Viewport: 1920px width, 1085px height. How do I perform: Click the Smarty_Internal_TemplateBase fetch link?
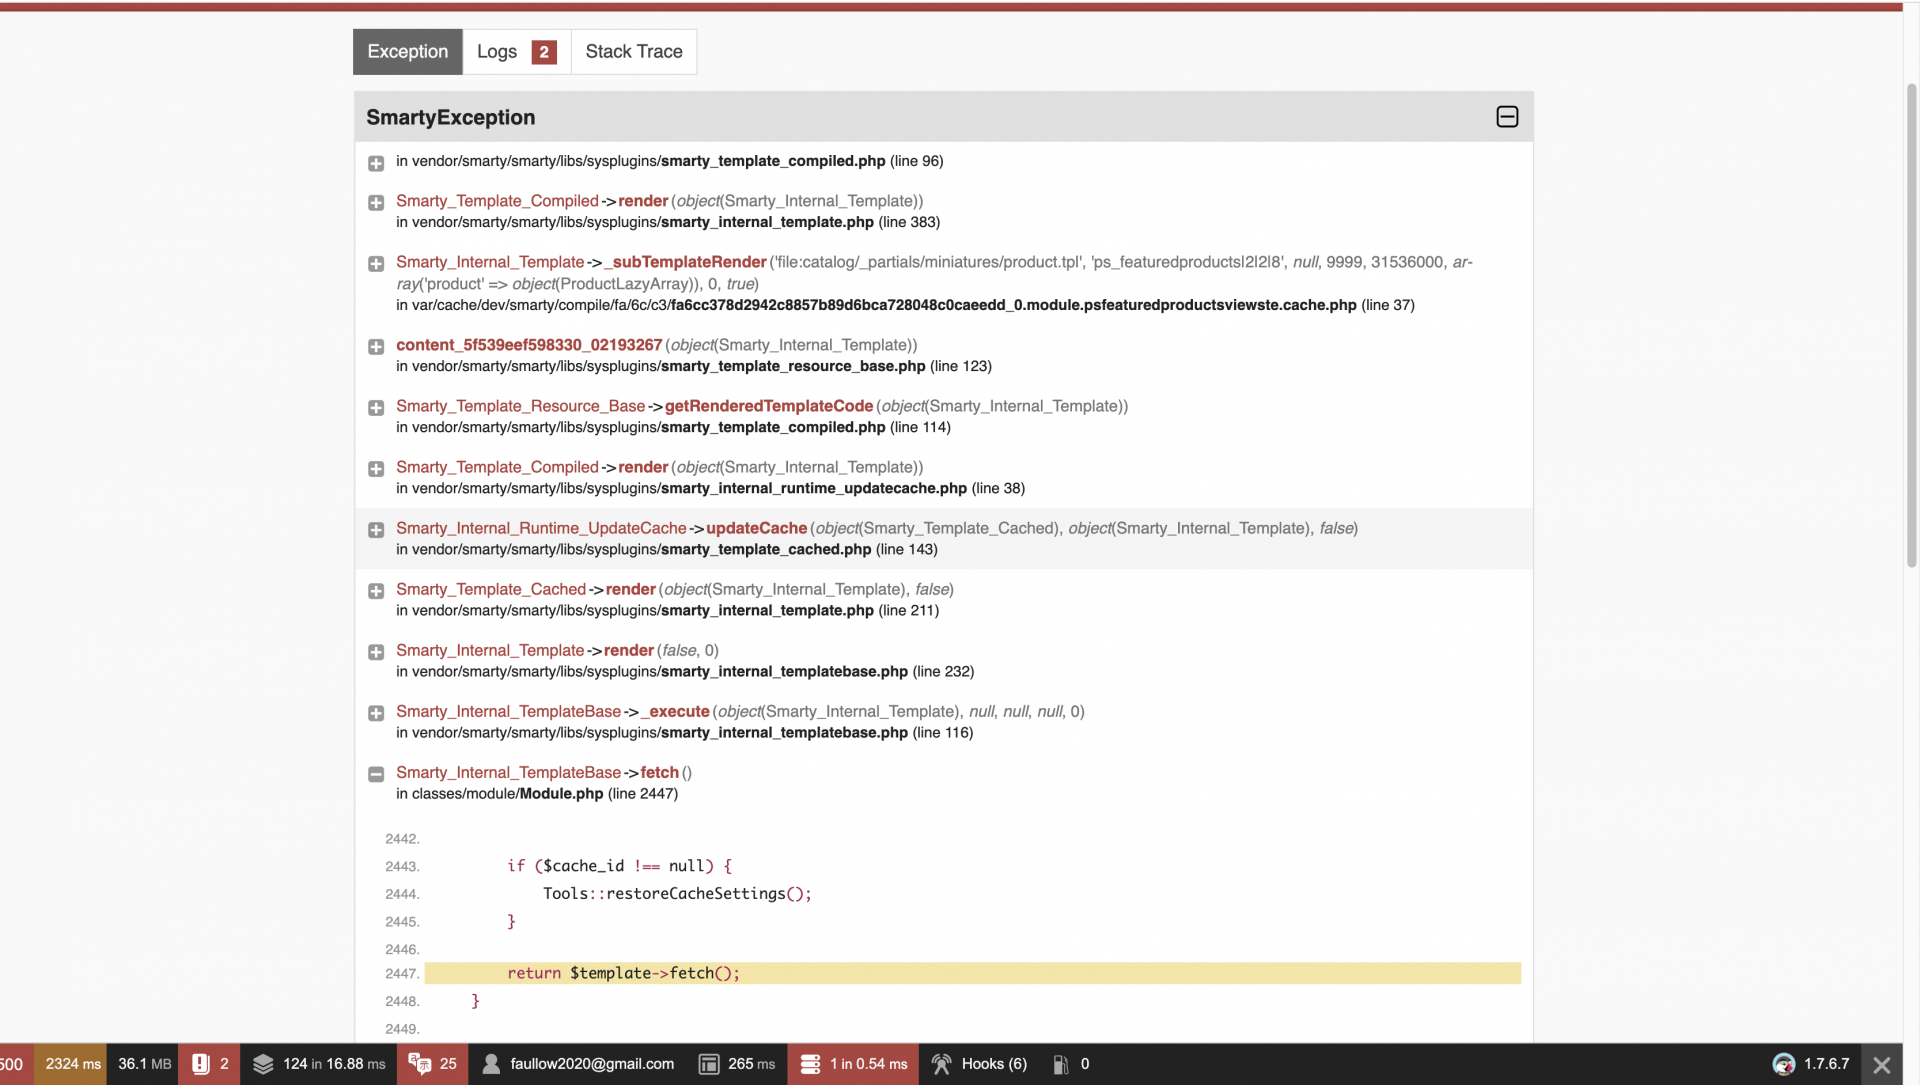(x=660, y=772)
